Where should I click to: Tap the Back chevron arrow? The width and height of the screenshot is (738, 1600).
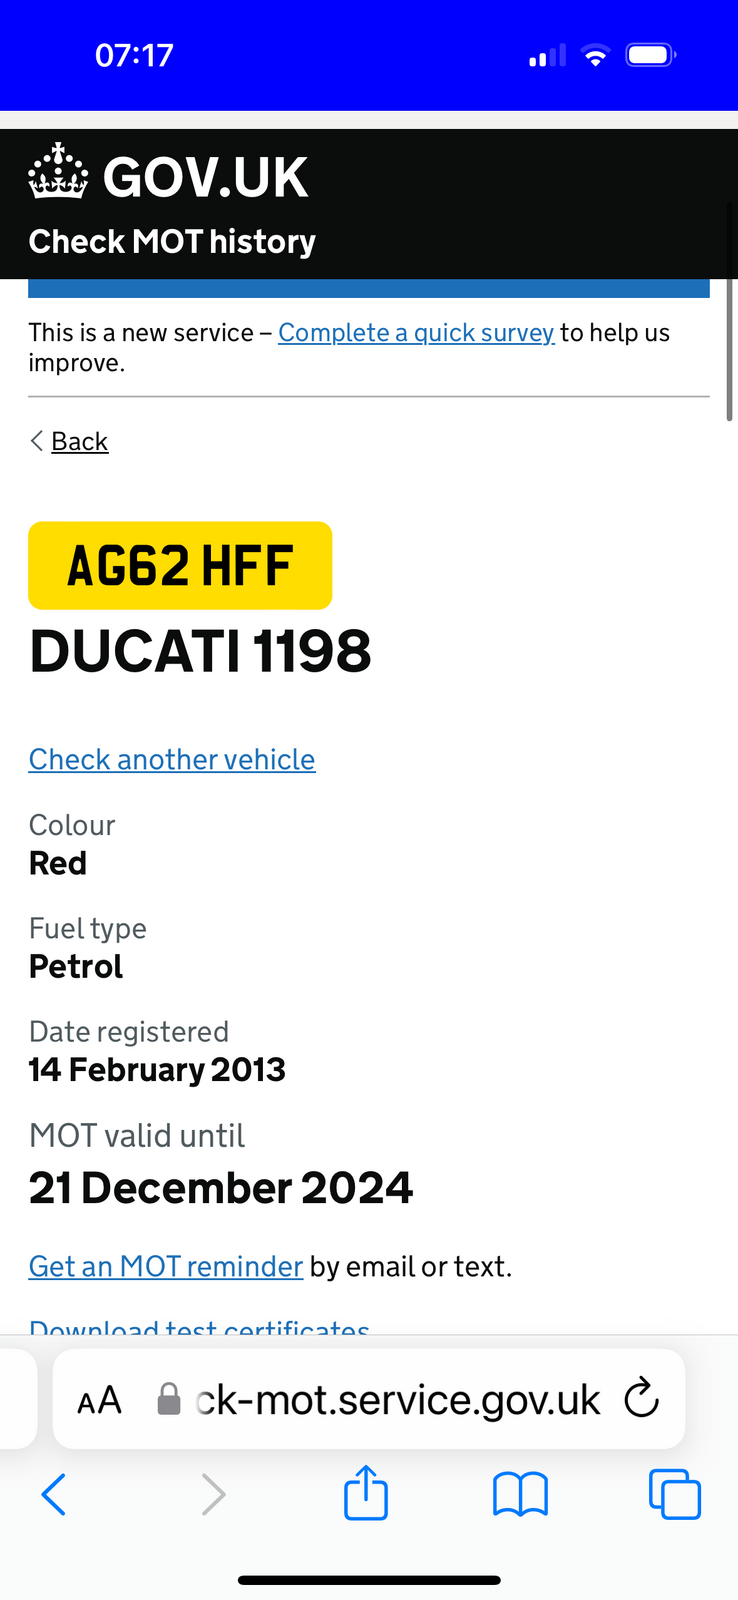coord(37,441)
